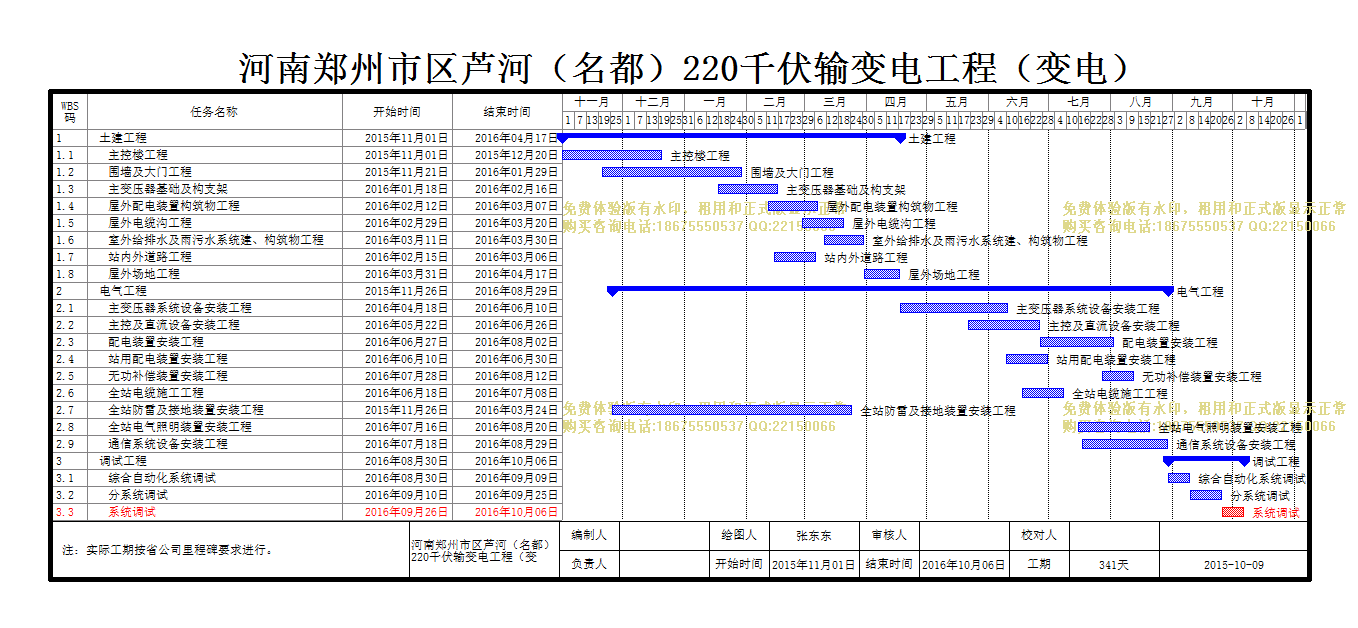The width and height of the screenshot is (1358, 628).
Task: Select the 开始时间 column header at the top
Action: (397, 112)
